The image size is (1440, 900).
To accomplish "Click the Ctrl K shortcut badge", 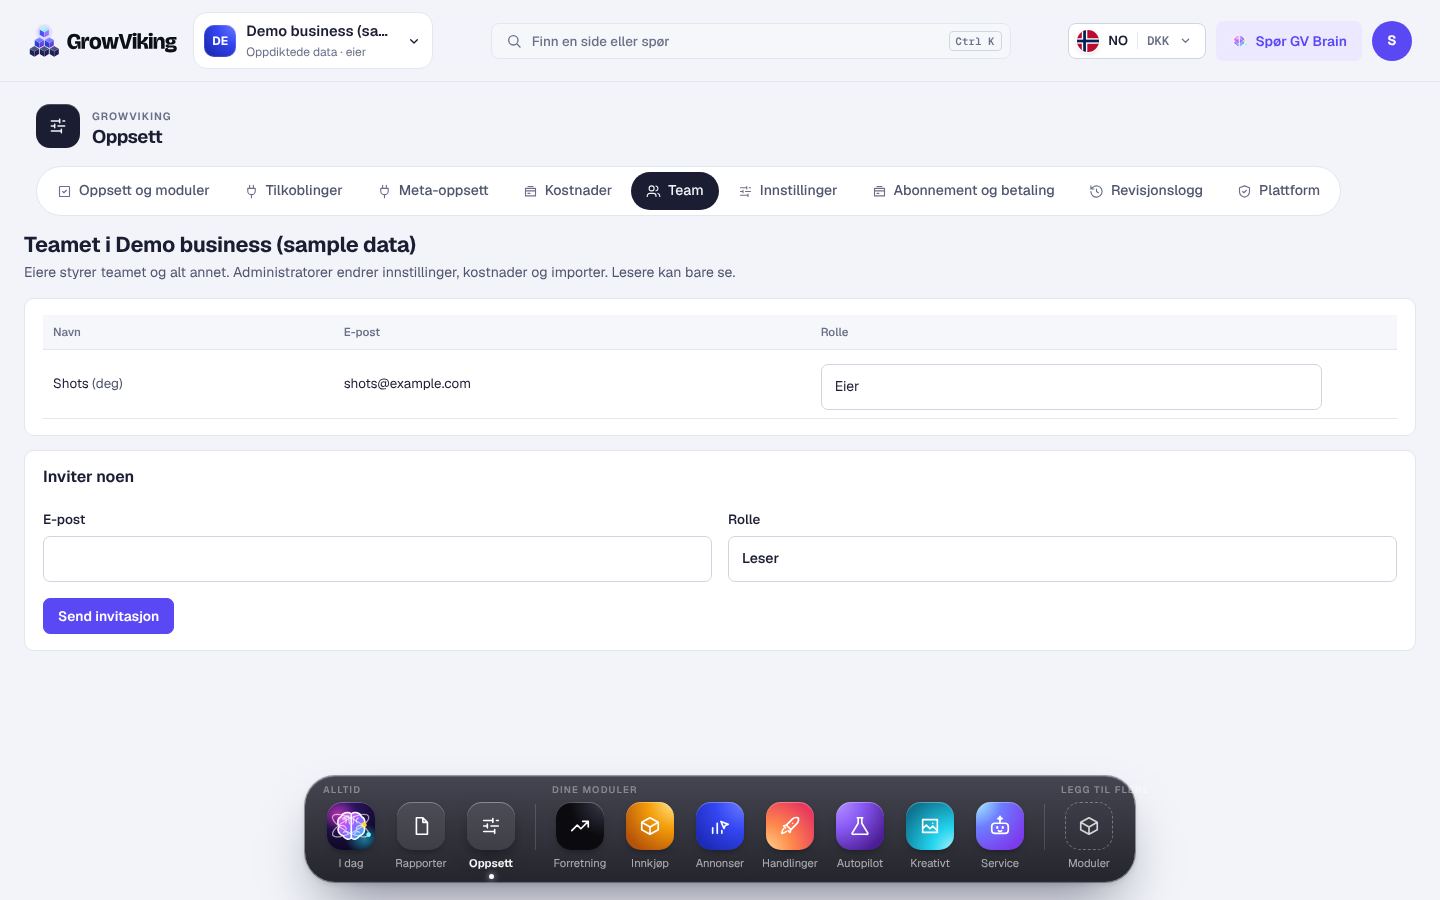I will click(975, 41).
